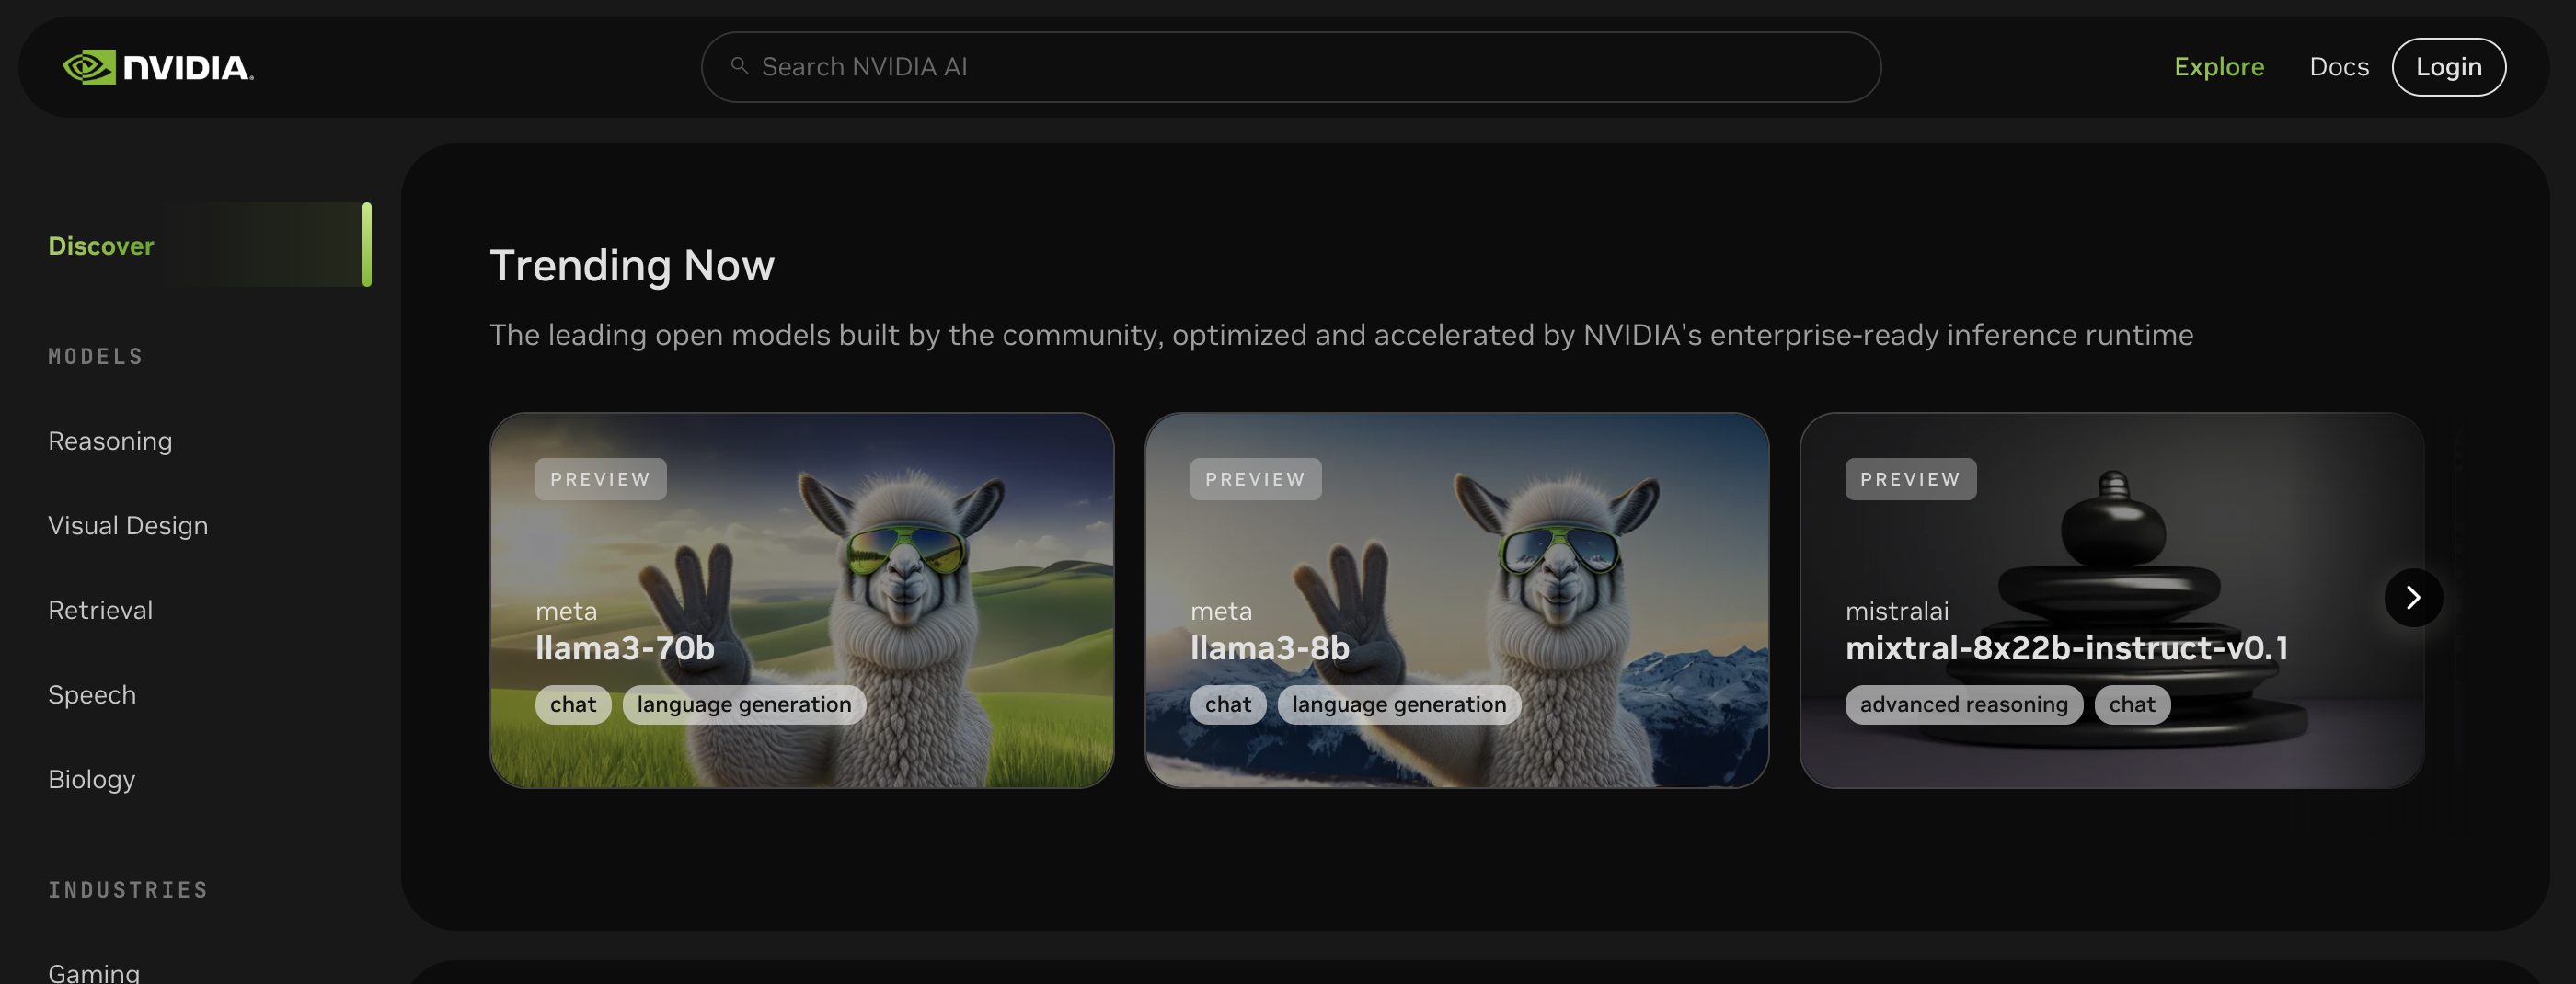The height and width of the screenshot is (984, 2576).
Task: Open the Explore link
Action: pyautogui.click(x=2218, y=67)
